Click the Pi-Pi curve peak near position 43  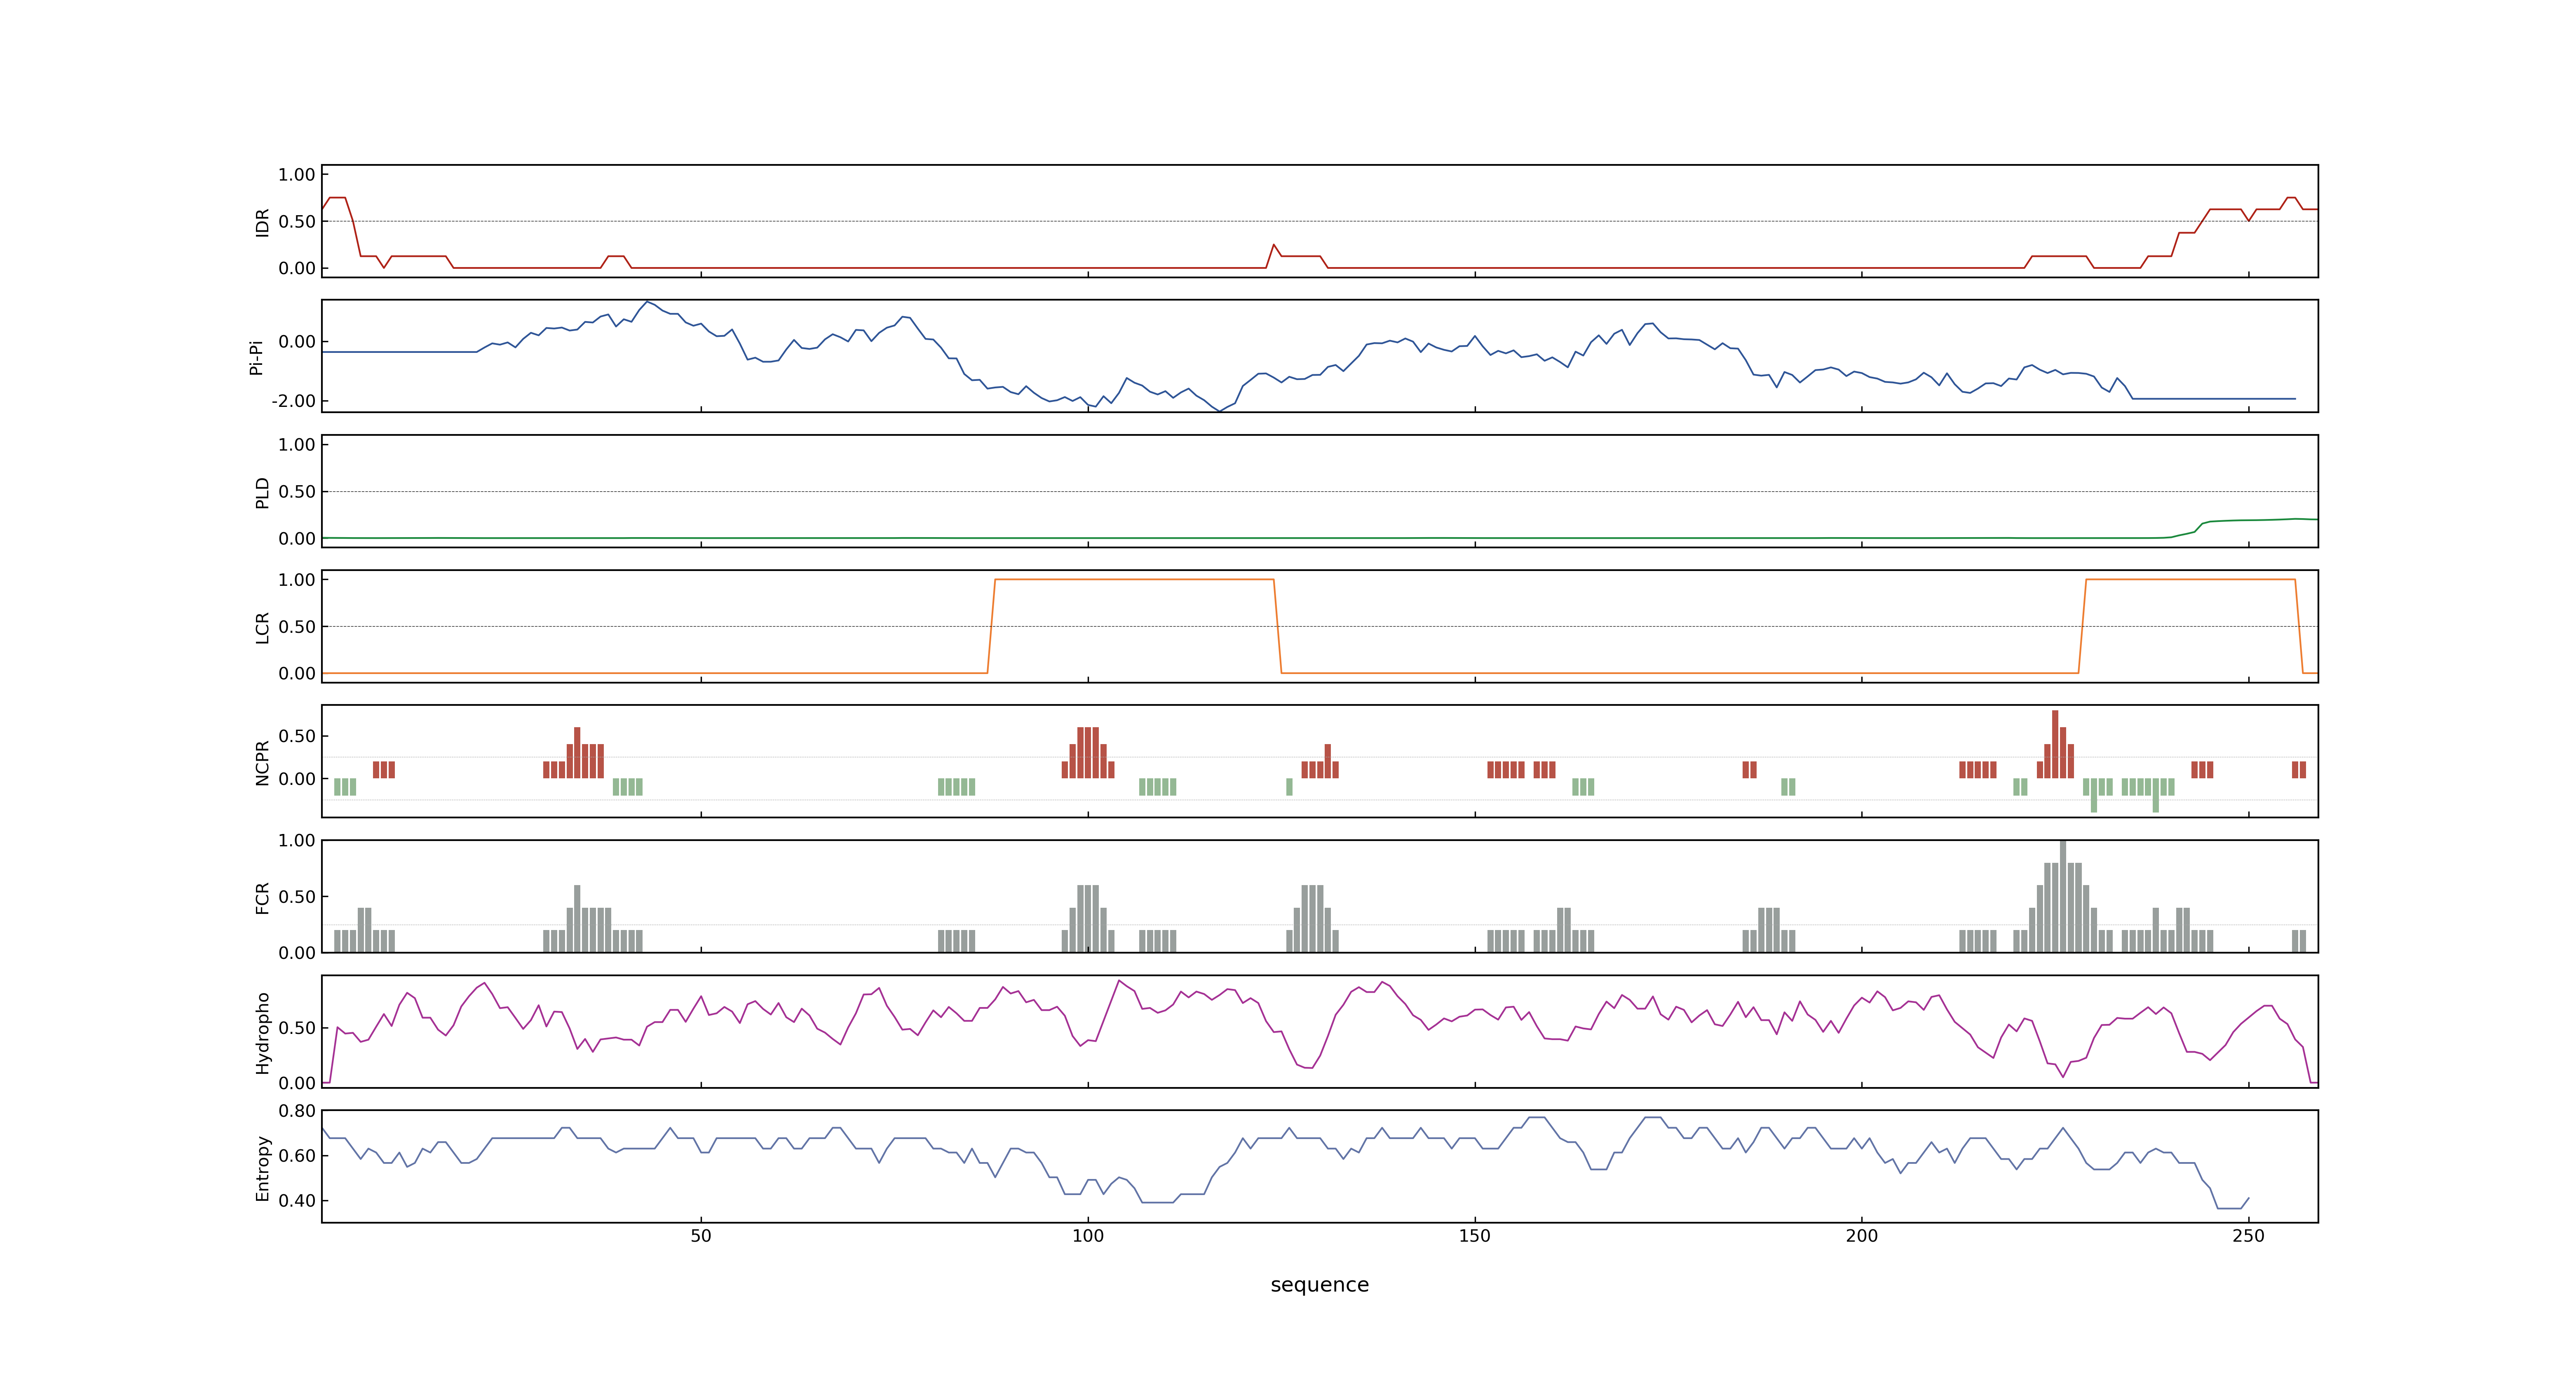647,302
